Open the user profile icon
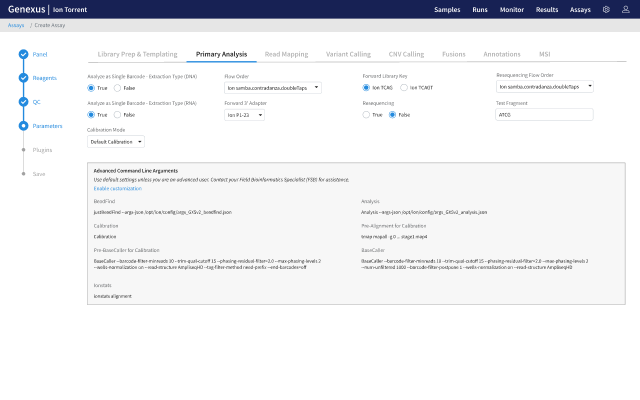This screenshot has width=640, height=400. [625, 9]
